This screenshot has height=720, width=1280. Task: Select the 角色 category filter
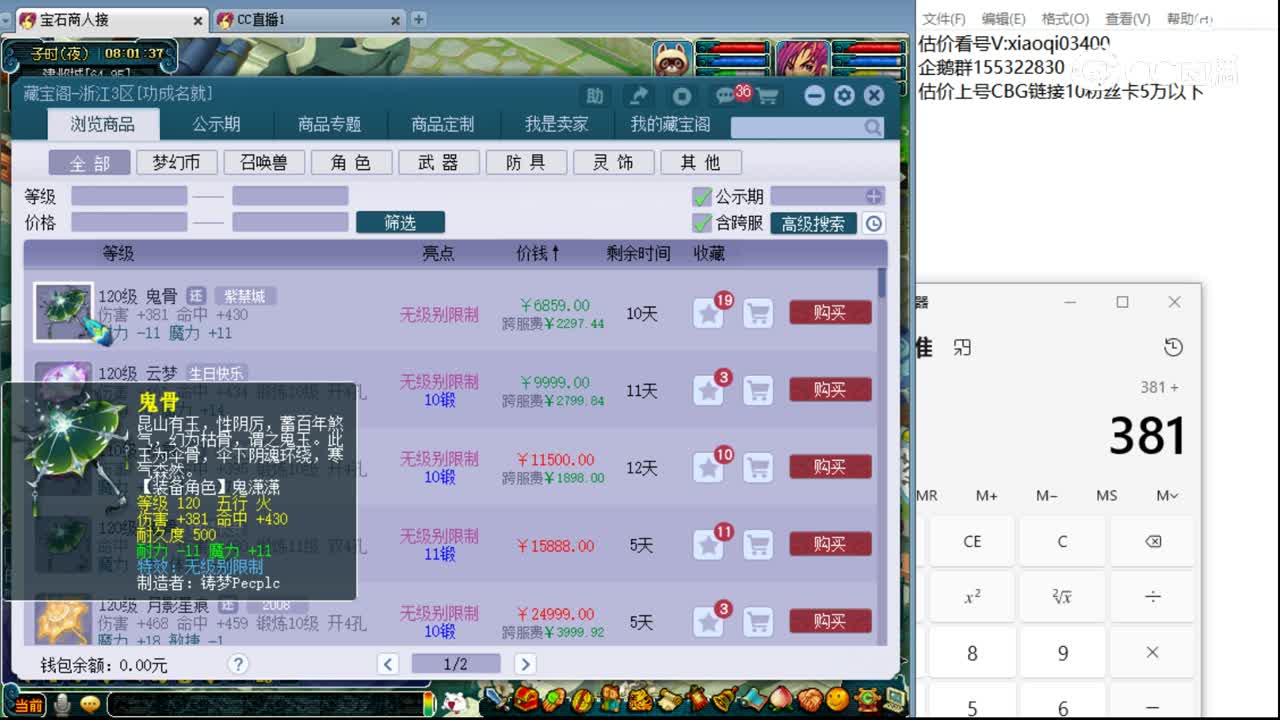350,162
